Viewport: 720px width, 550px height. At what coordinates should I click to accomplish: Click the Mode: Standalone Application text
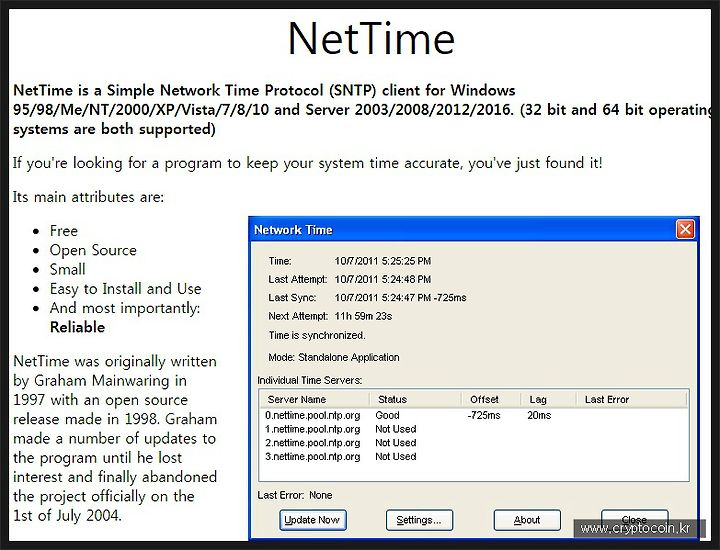[x=334, y=358]
